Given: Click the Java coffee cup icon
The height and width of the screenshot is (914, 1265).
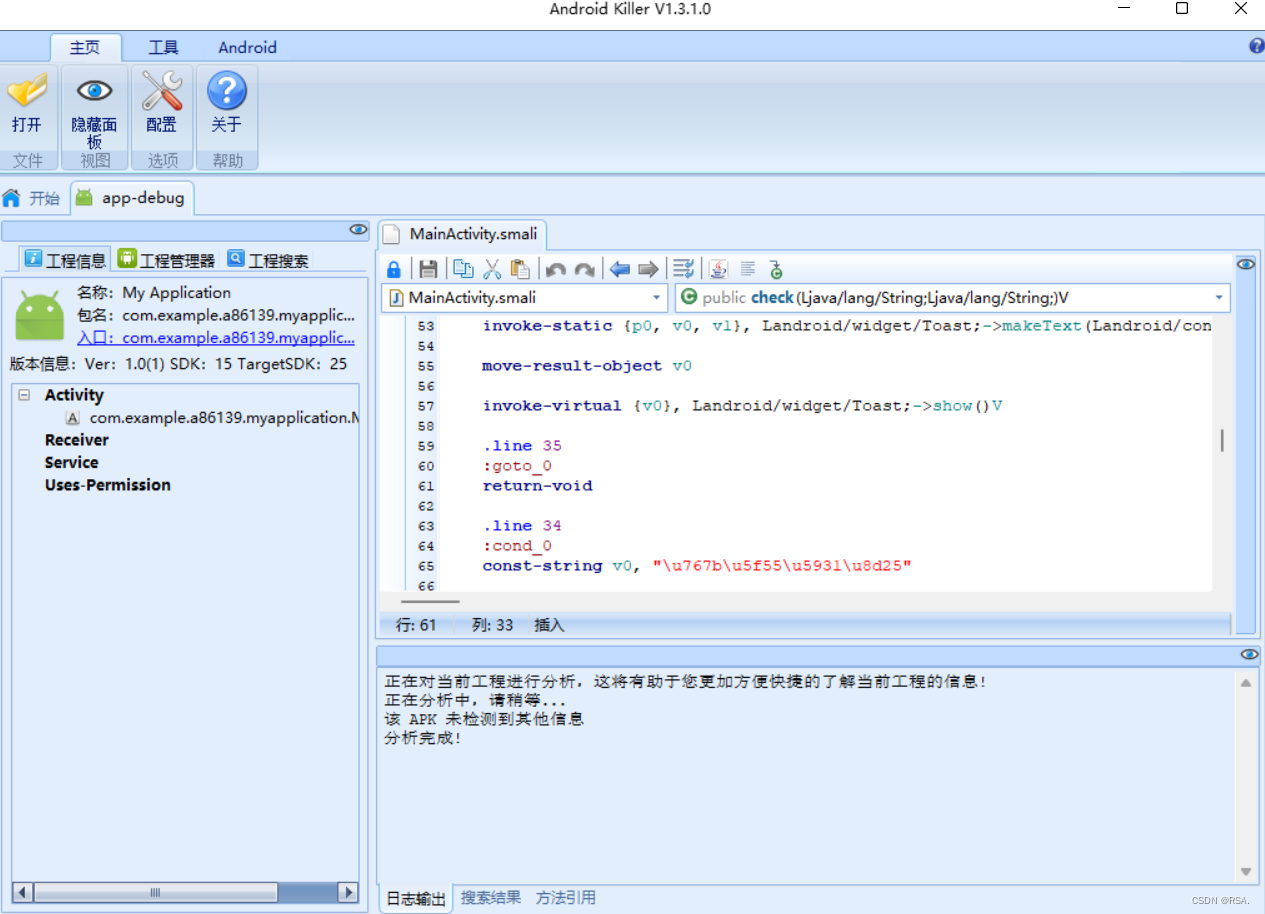Looking at the screenshot, I should pos(719,269).
